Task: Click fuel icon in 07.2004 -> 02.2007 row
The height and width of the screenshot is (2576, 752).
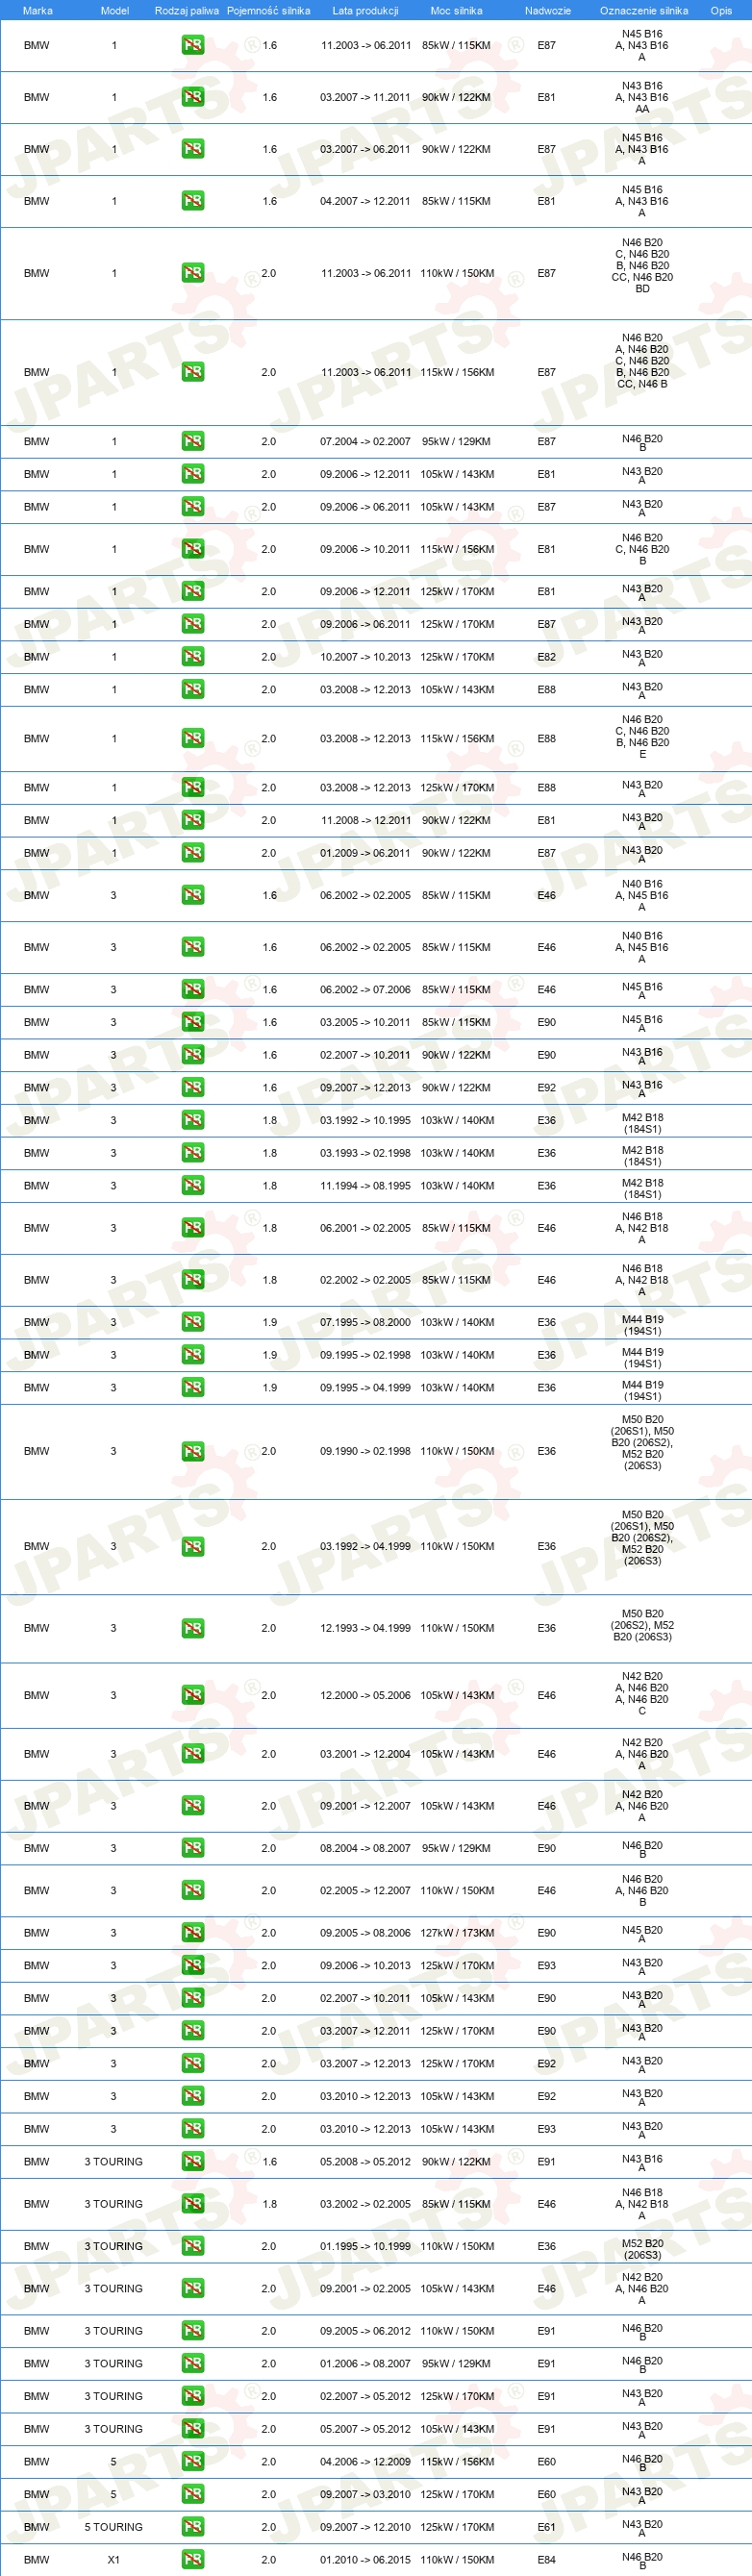Action: click(193, 441)
